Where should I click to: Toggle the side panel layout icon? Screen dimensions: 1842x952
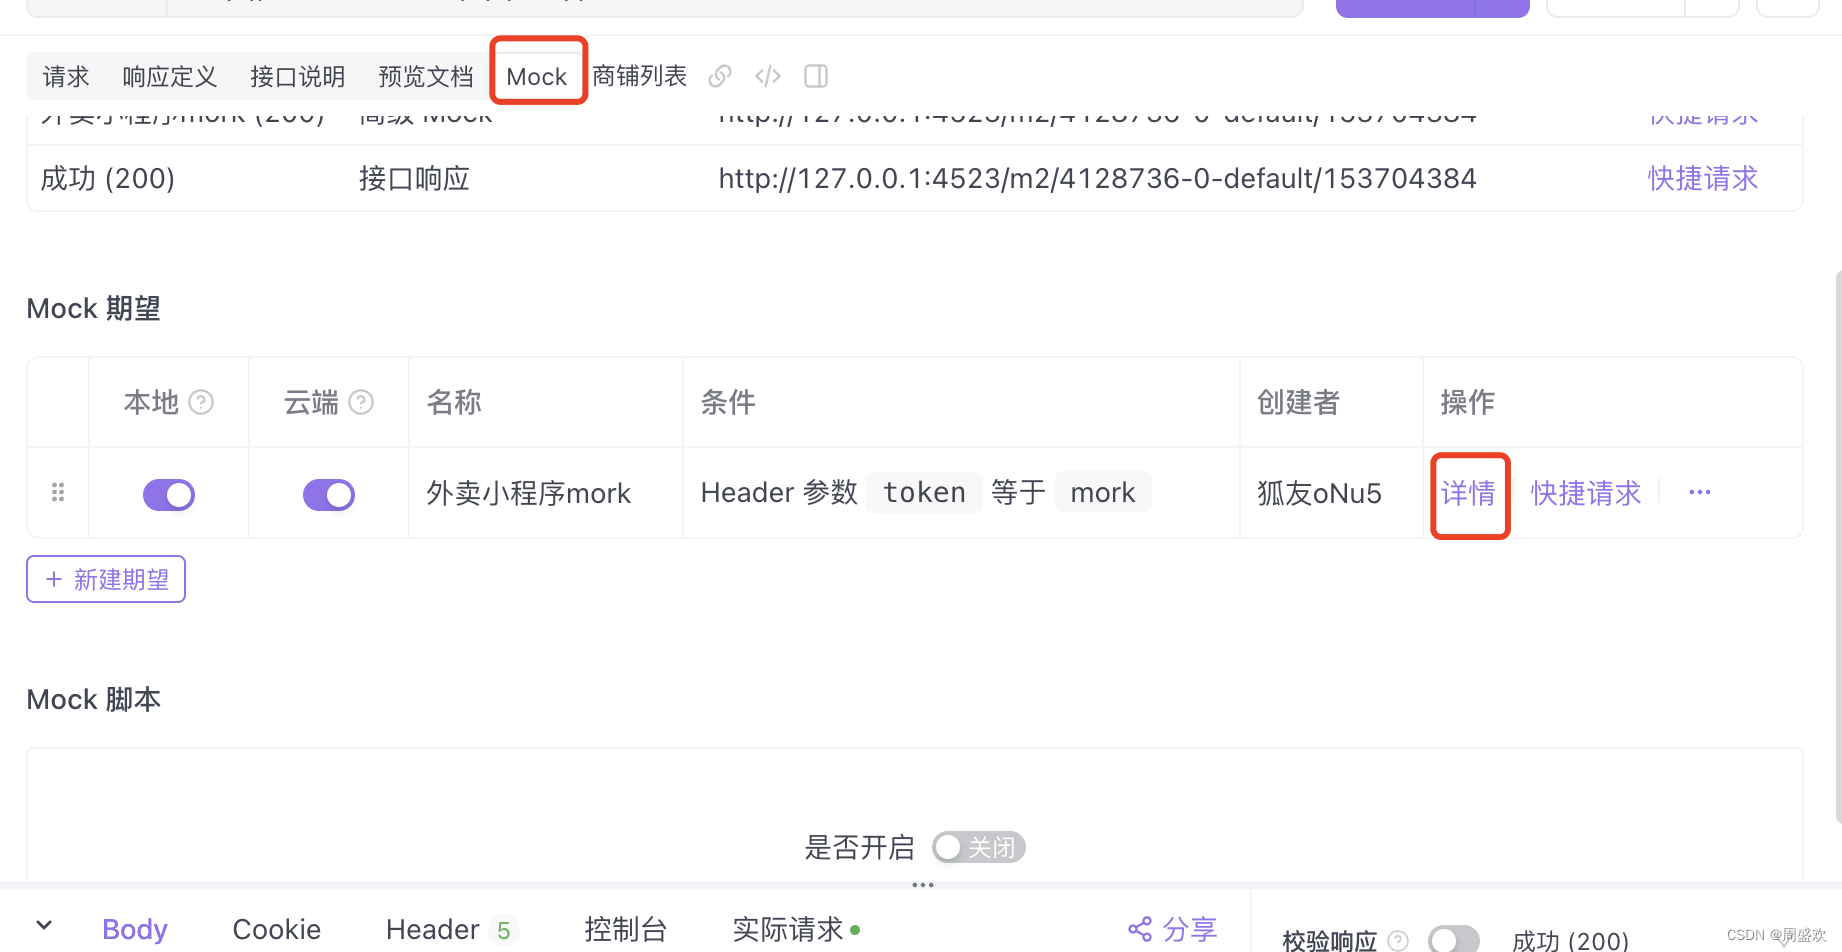(x=816, y=76)
